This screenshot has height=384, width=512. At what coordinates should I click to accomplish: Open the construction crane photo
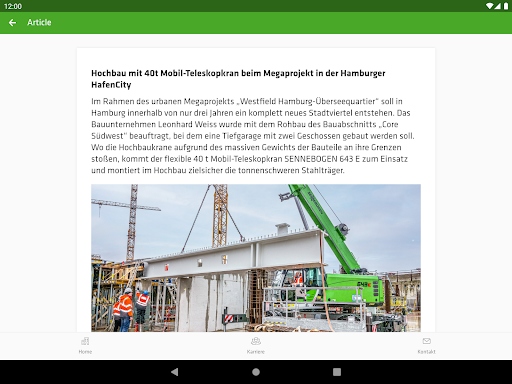[256, 258]
